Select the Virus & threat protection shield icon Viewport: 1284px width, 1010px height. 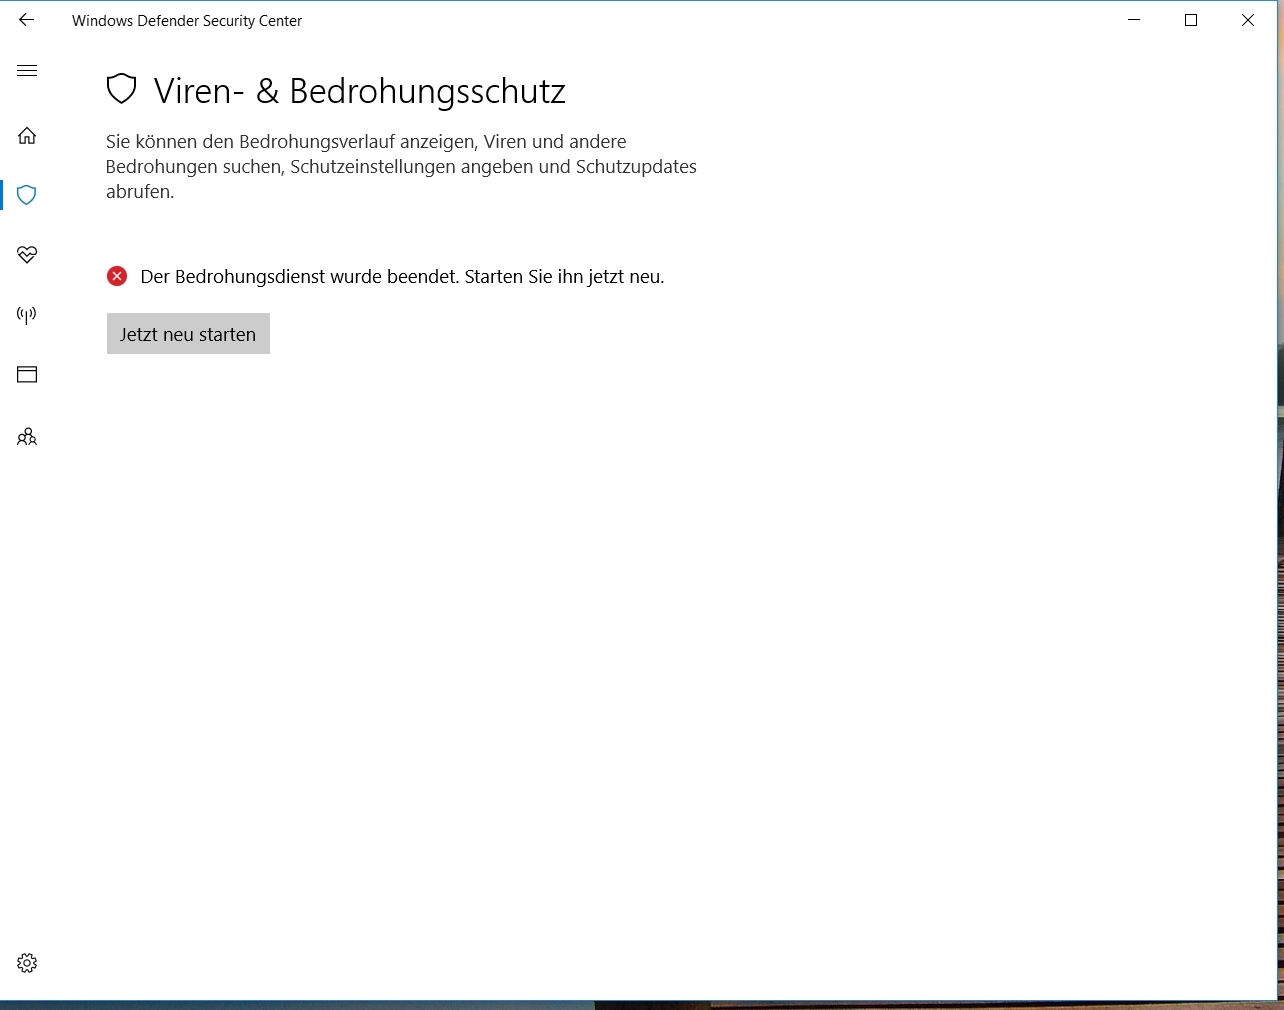tap(27, 195)
